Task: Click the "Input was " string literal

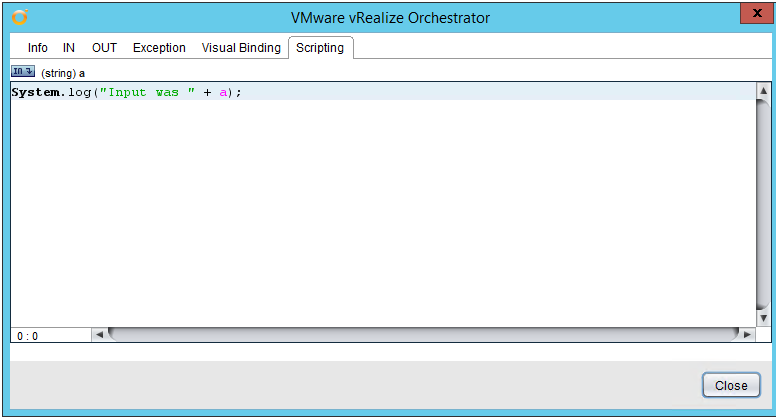Action: (147, 93)
